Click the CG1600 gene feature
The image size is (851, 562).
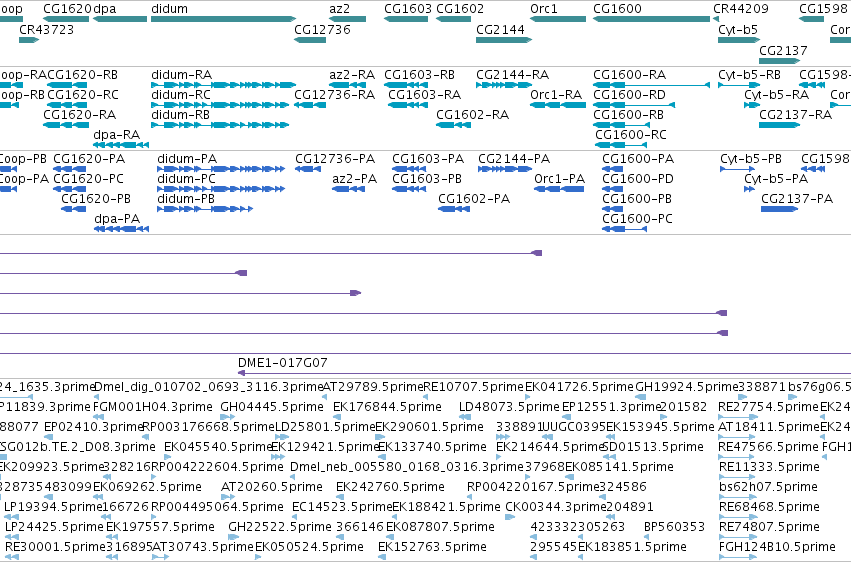[x=651, y=19]
